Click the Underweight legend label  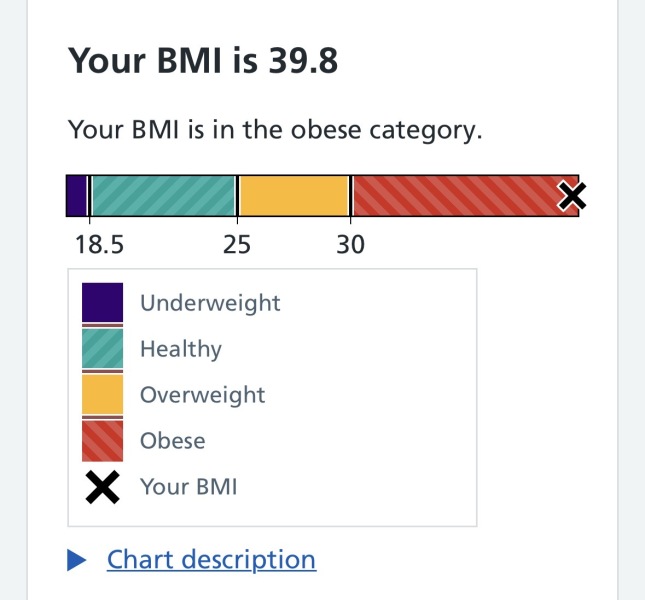click(x=210, y=303)
